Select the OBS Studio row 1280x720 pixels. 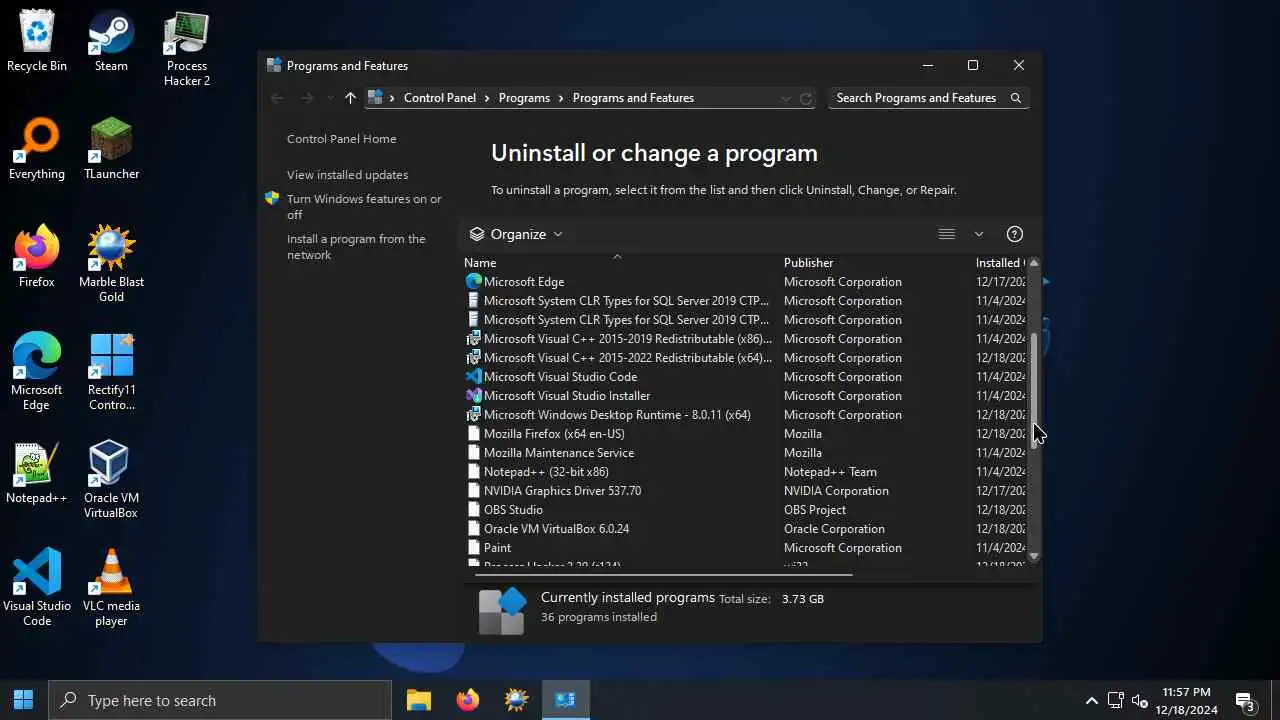(x=744, y=510)
